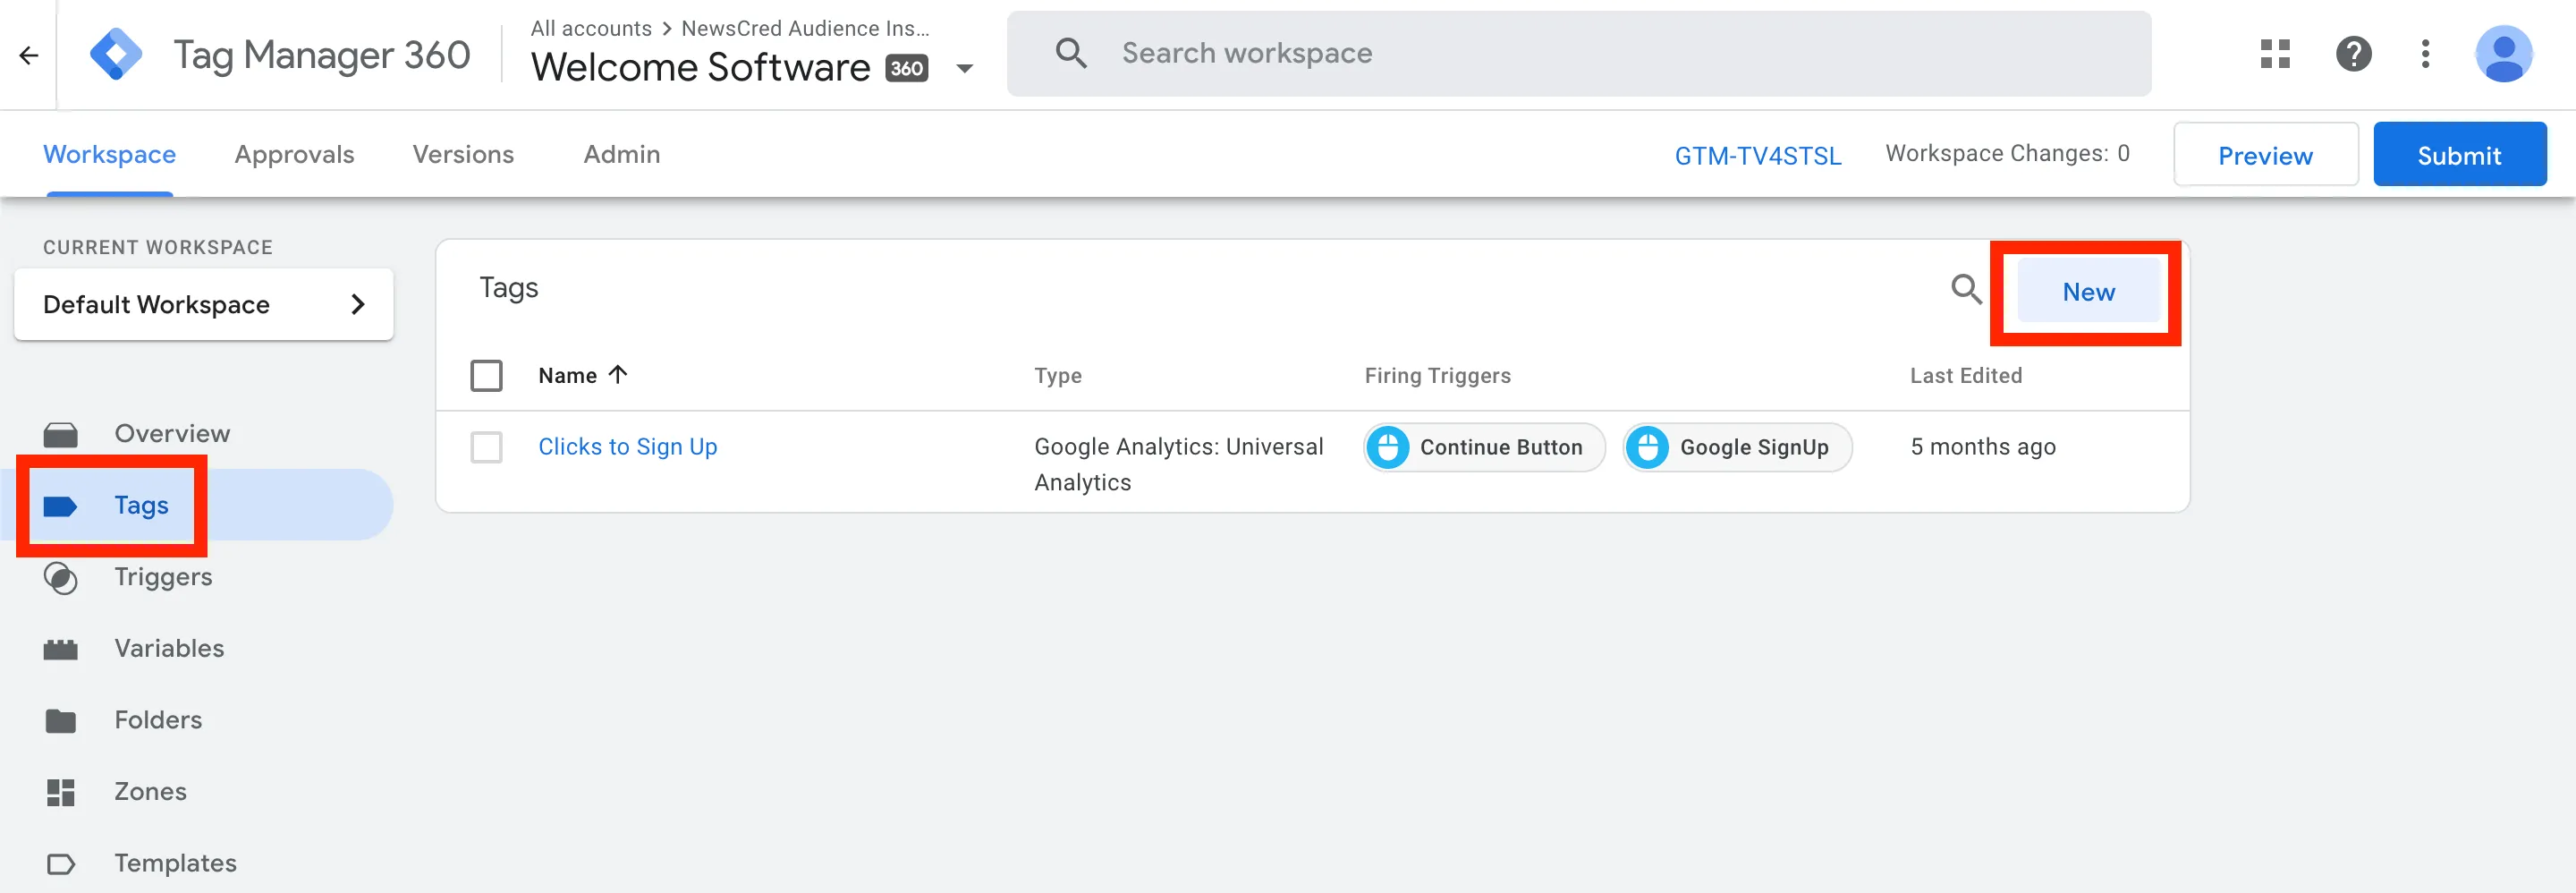Click the Google Analytics: Universal Analytics cell
The height and width of the screenshot is (893, 2576).
[1179, 464]
